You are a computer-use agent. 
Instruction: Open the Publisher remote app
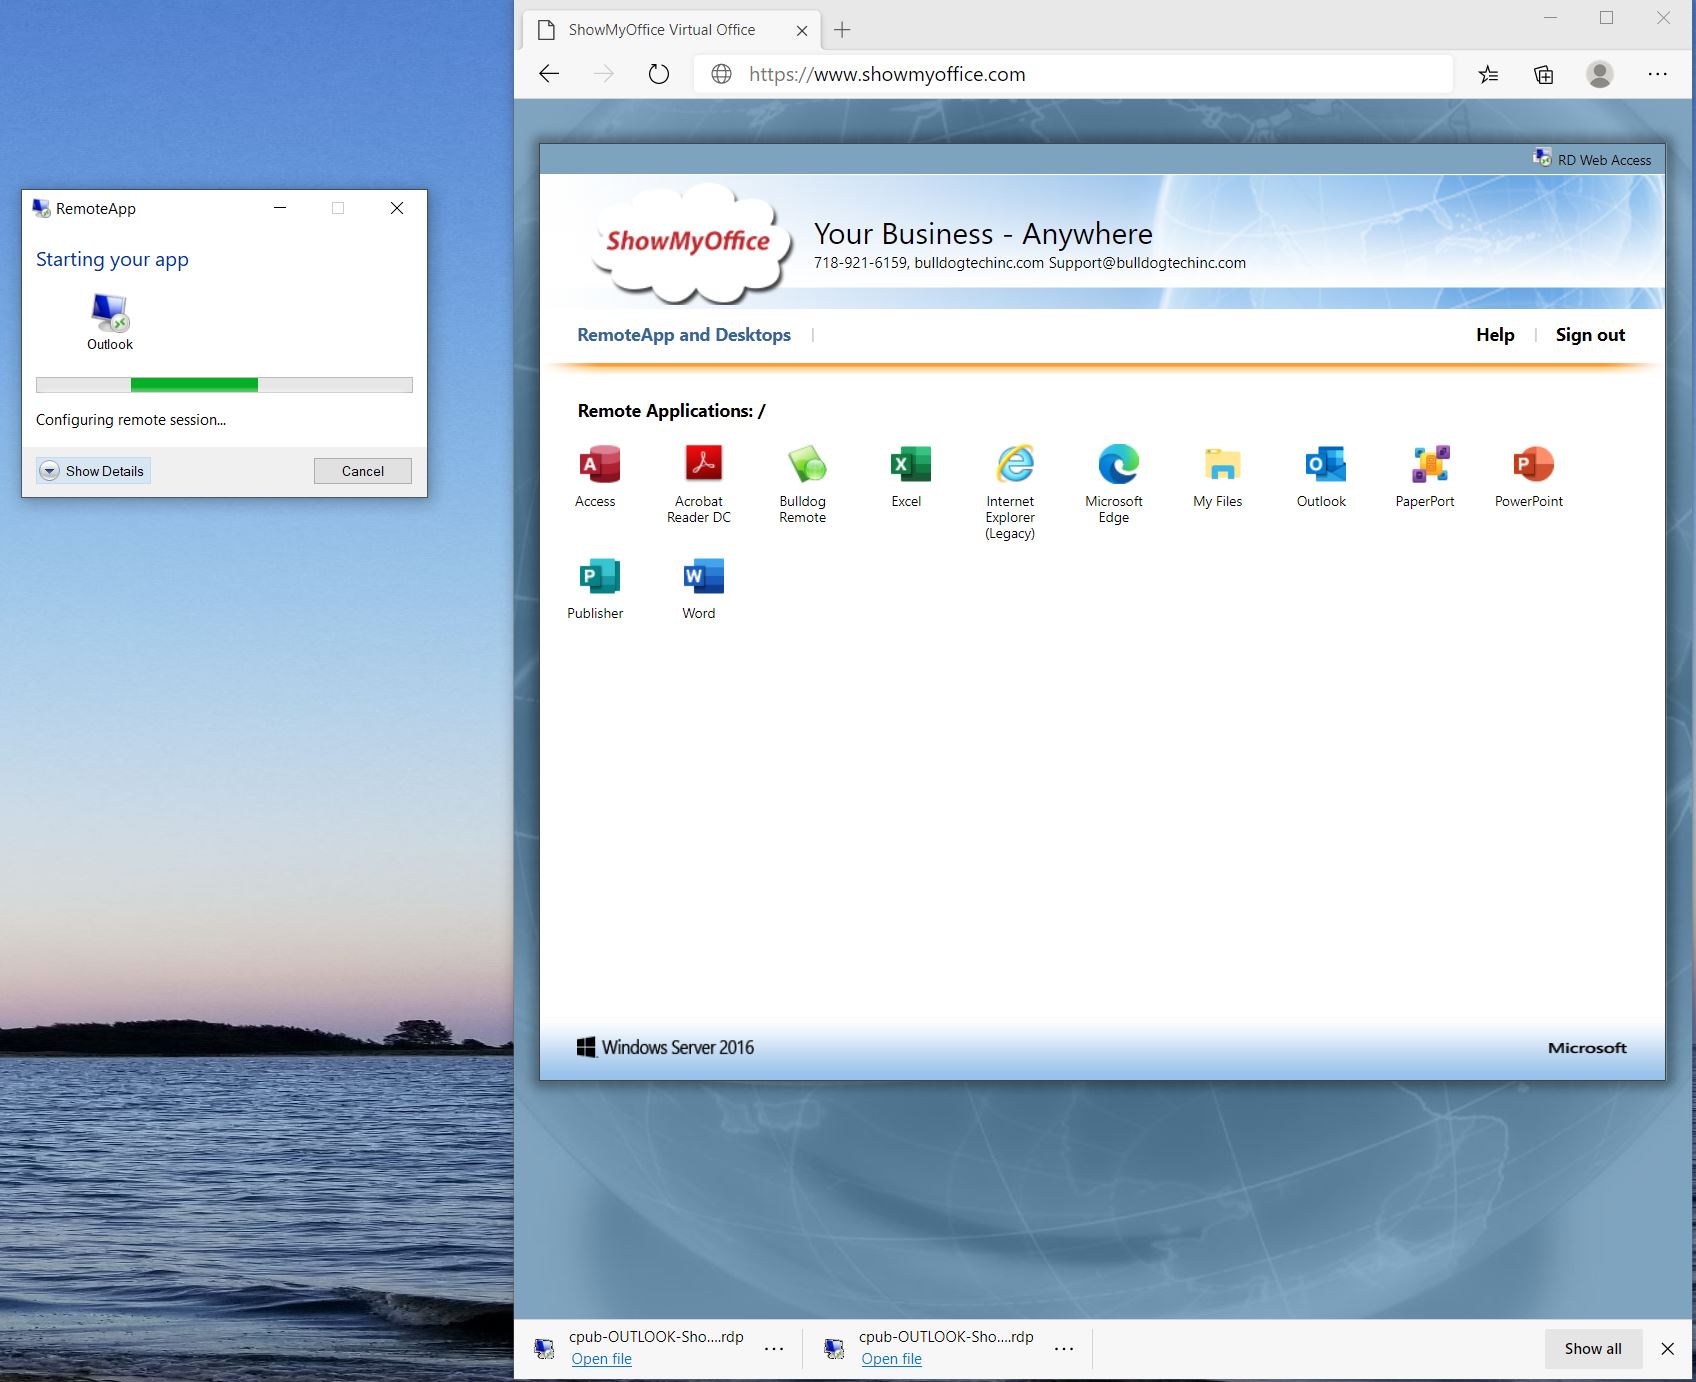coord(597,588)
